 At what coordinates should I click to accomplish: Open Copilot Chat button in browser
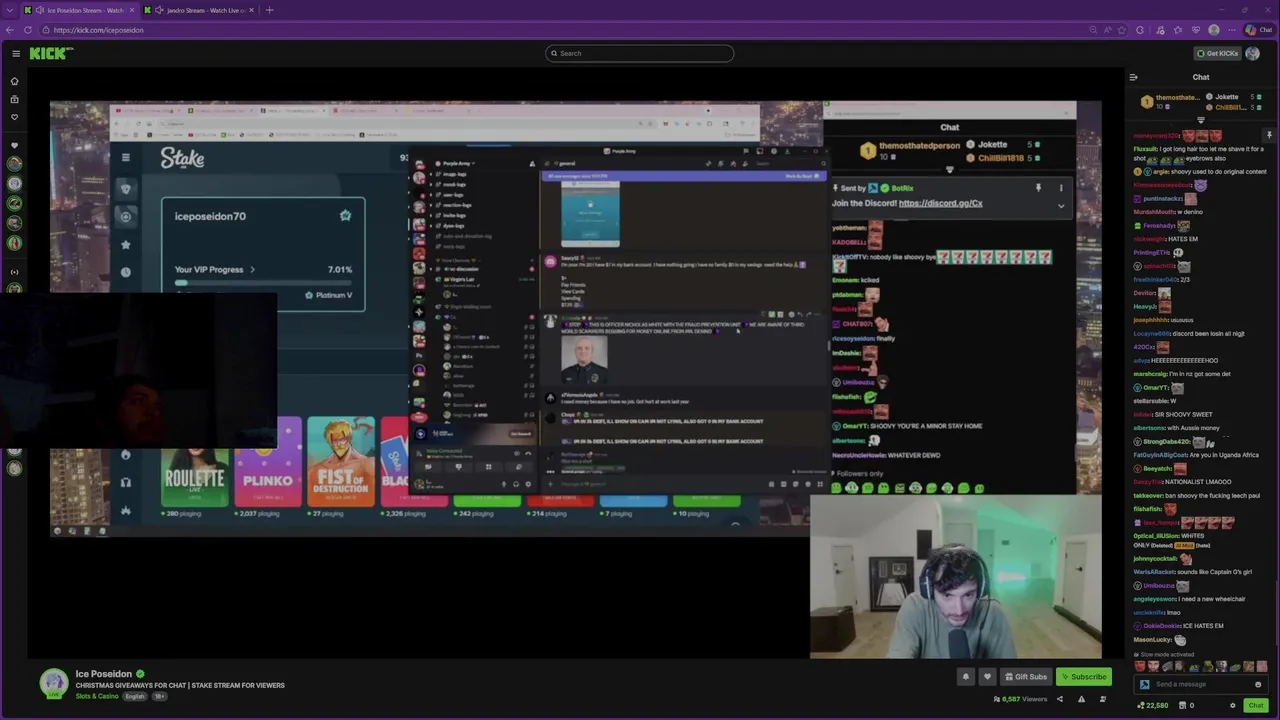[1259, 30]
